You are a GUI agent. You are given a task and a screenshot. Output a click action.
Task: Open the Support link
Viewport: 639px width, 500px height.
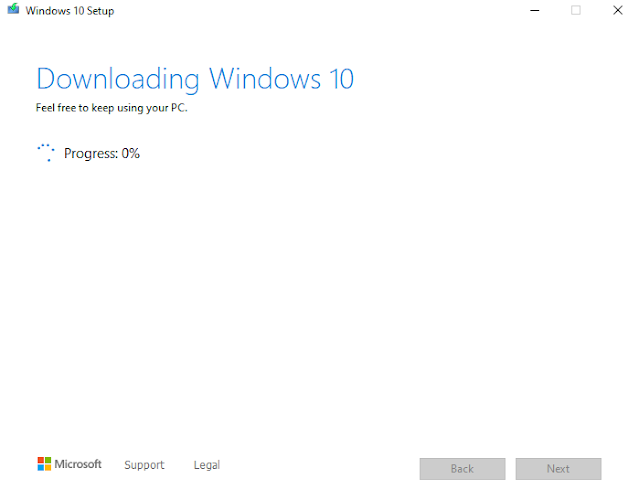144,465
